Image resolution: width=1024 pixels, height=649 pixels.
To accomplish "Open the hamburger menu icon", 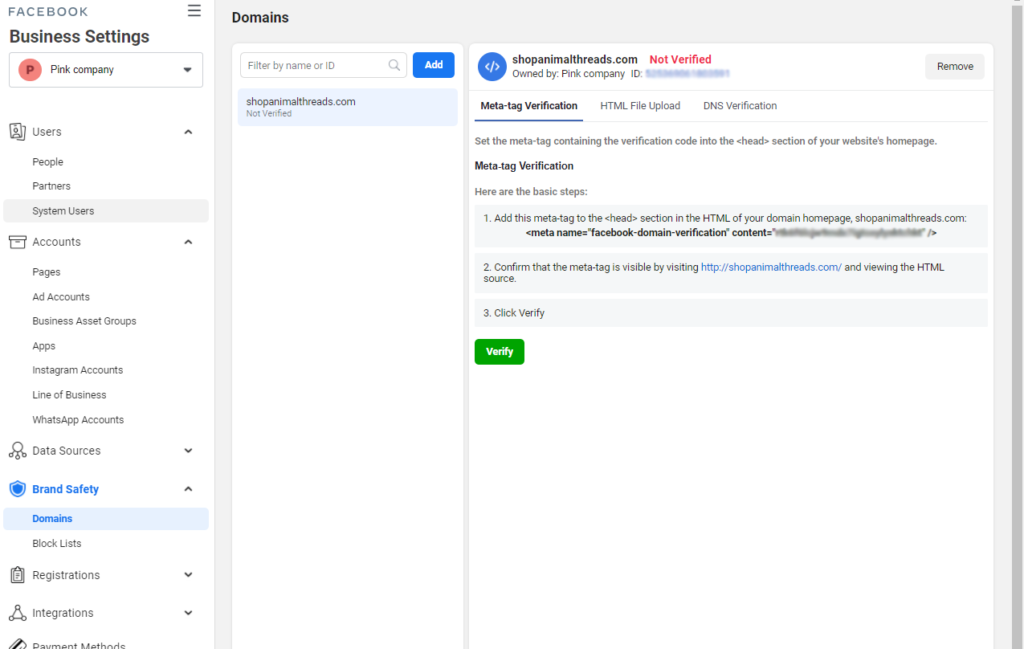I will (x=194, y=10).
